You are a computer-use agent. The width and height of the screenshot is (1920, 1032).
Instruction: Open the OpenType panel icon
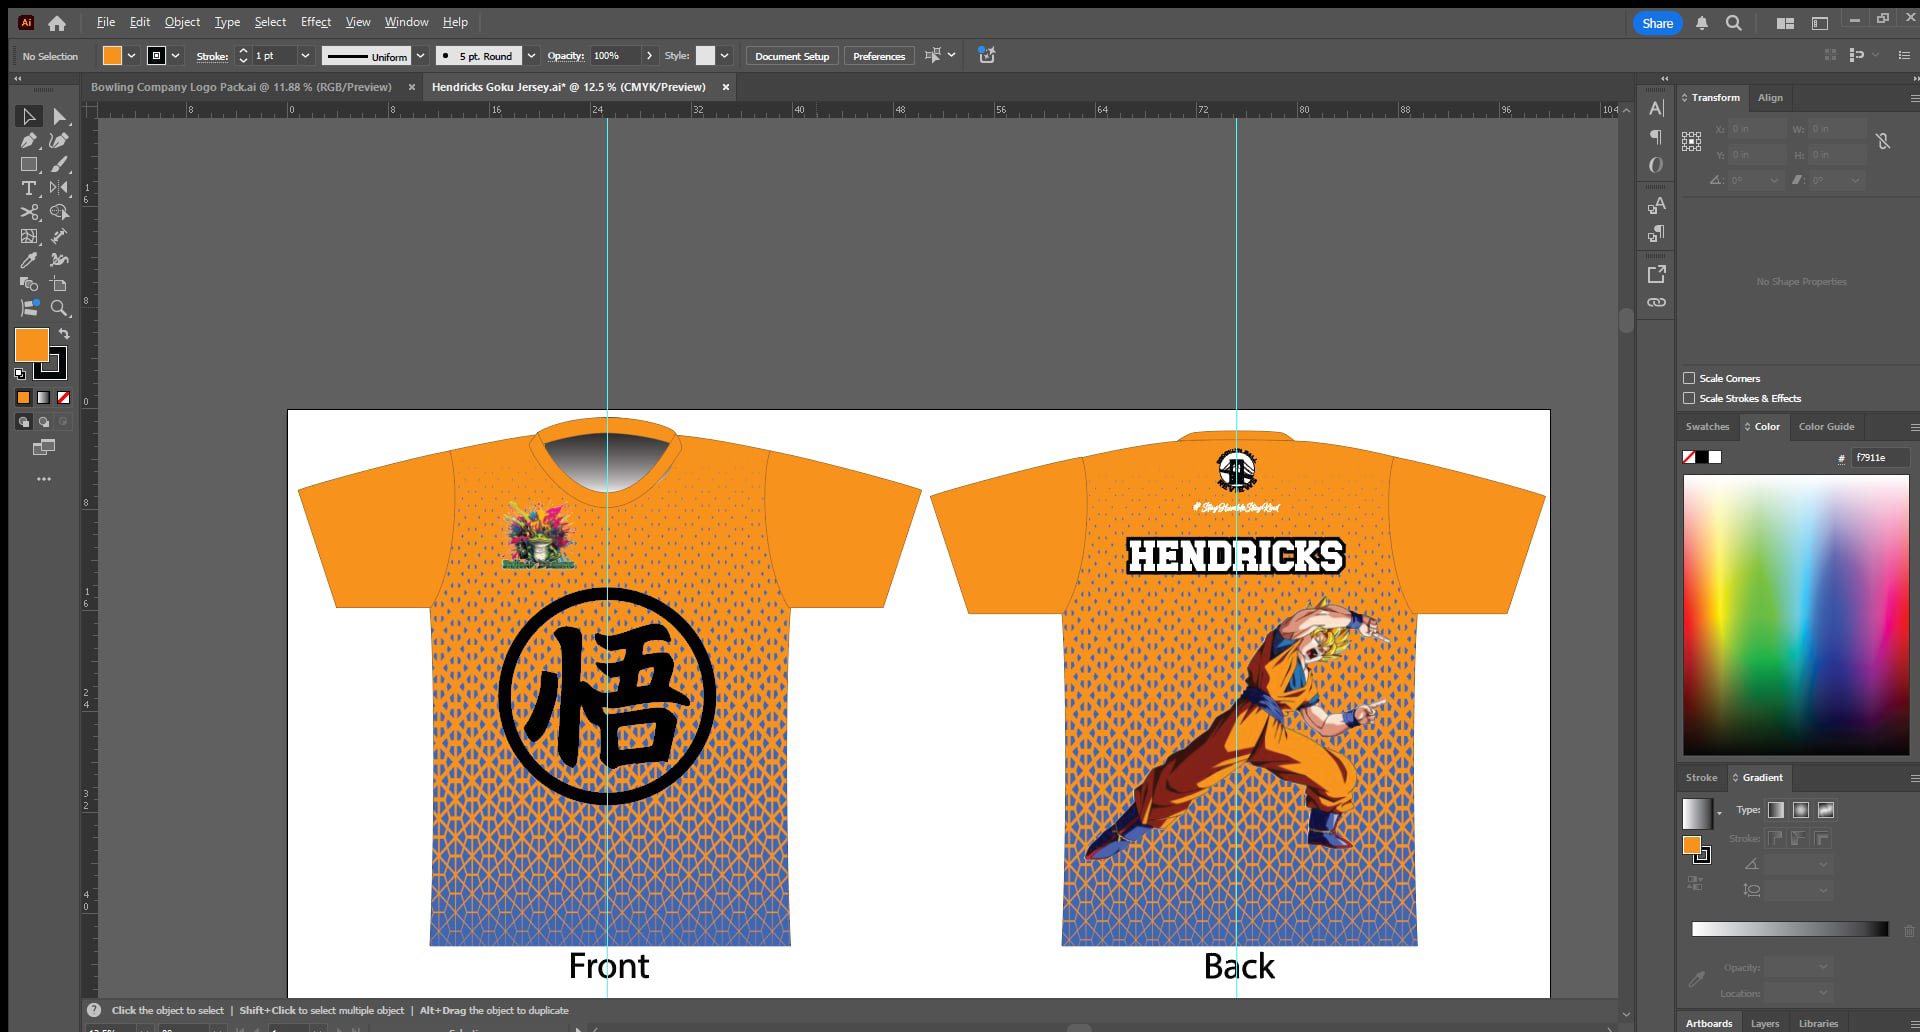(1656, 165)
